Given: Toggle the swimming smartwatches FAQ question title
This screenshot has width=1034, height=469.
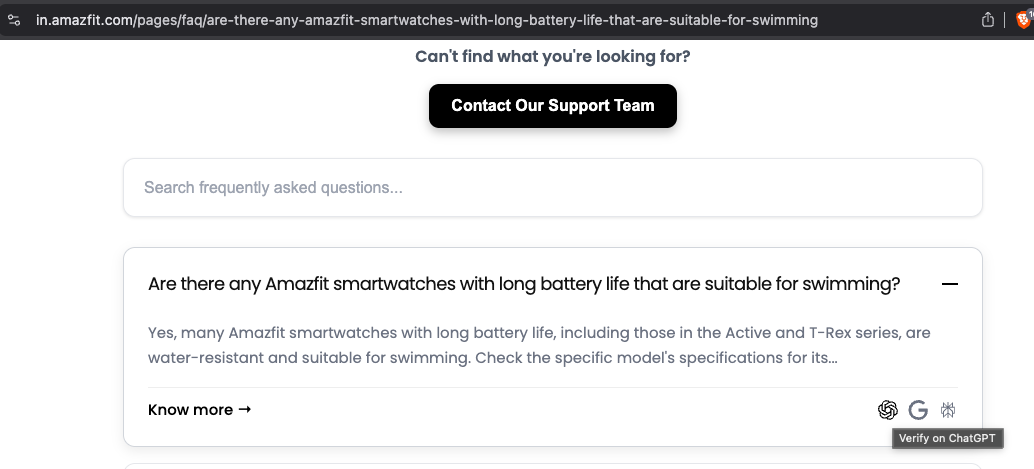Looking at the screenshot, I should [524, 284].
